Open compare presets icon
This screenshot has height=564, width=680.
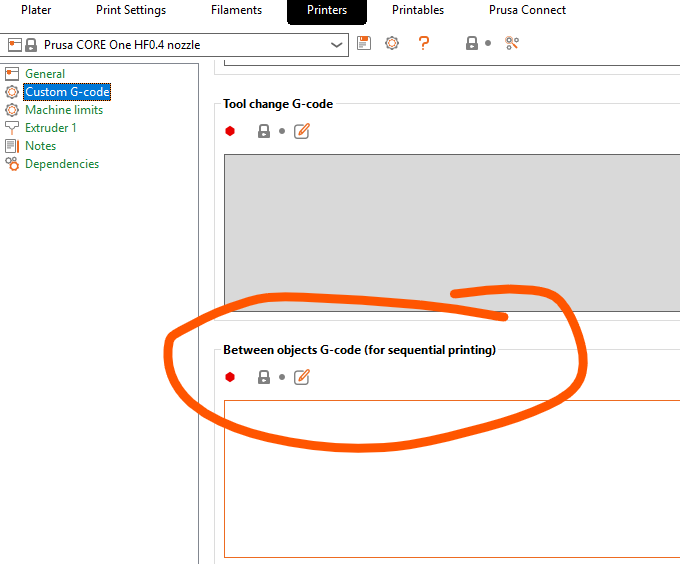tap(512, 43)
